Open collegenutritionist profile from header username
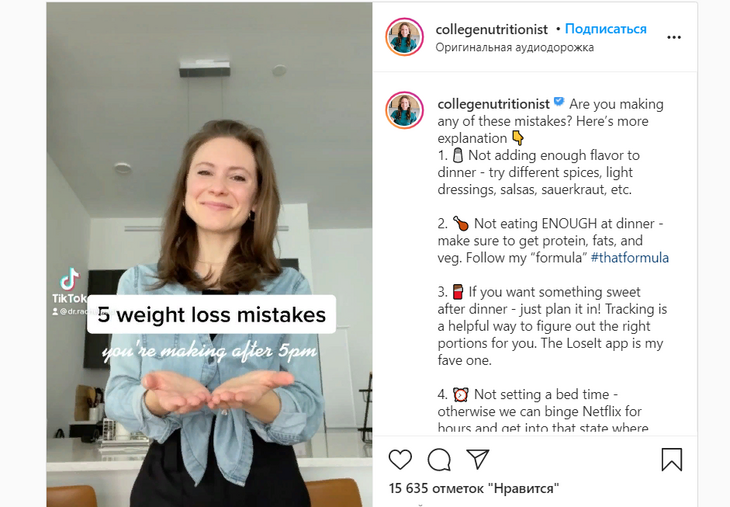 click(x=491, y=29)
